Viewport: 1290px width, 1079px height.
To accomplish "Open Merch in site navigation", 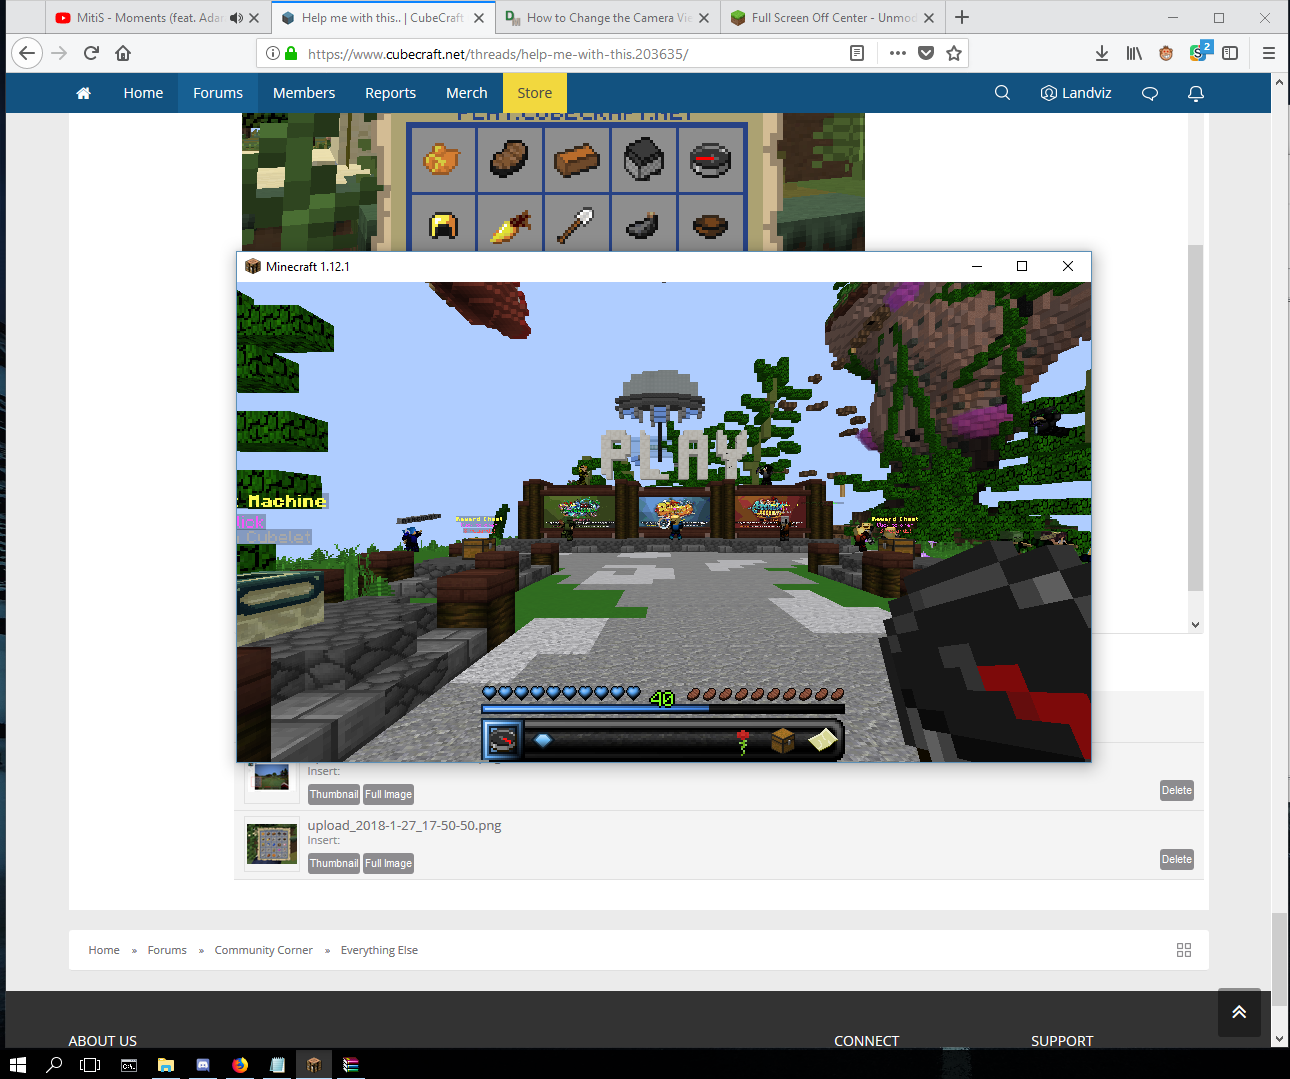I will [467, 93].
